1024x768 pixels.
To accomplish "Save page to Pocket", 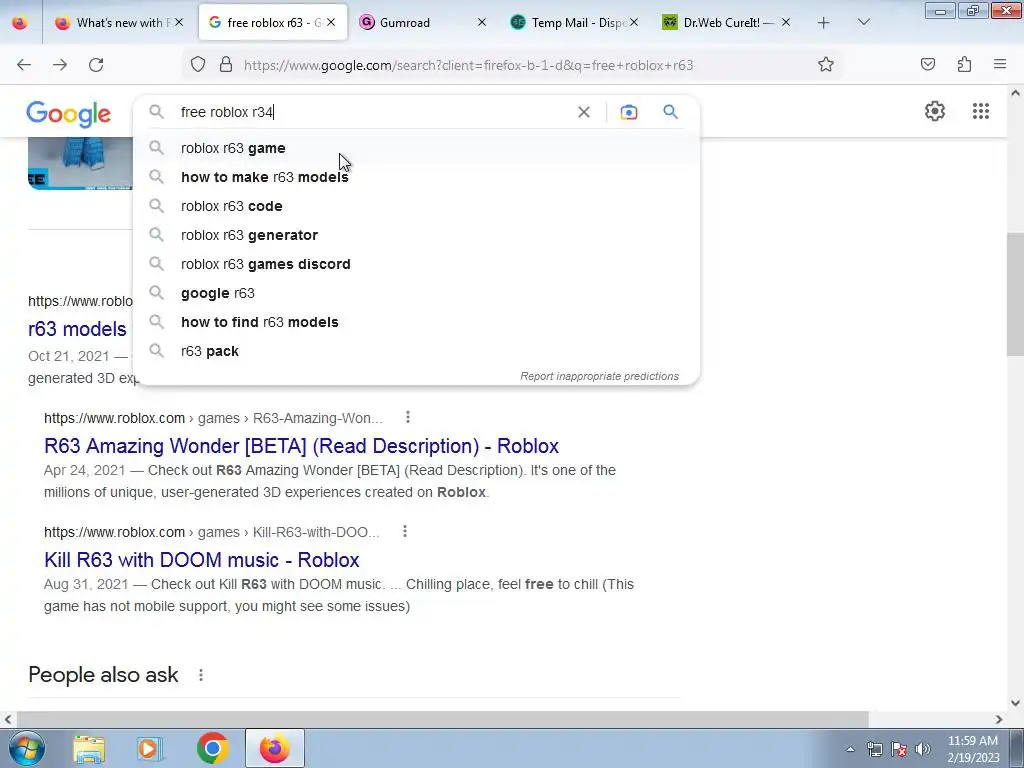I will pyautogui.click(x=927, y=65).
